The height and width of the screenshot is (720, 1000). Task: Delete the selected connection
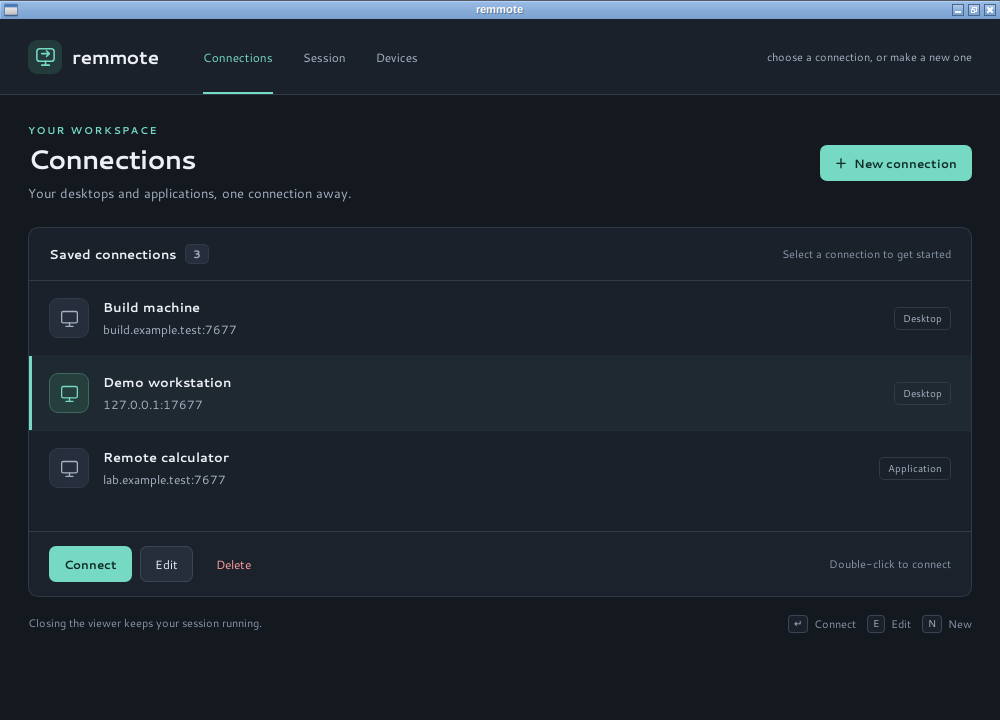234,565
